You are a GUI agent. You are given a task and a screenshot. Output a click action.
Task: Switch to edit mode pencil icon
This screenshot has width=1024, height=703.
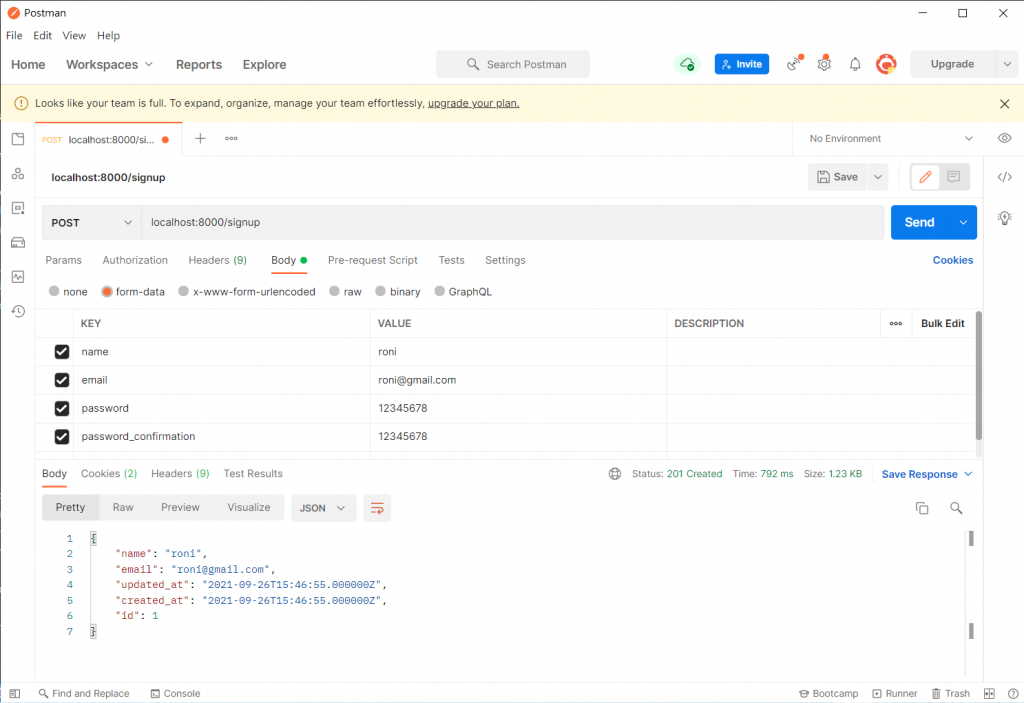[925, 177]
